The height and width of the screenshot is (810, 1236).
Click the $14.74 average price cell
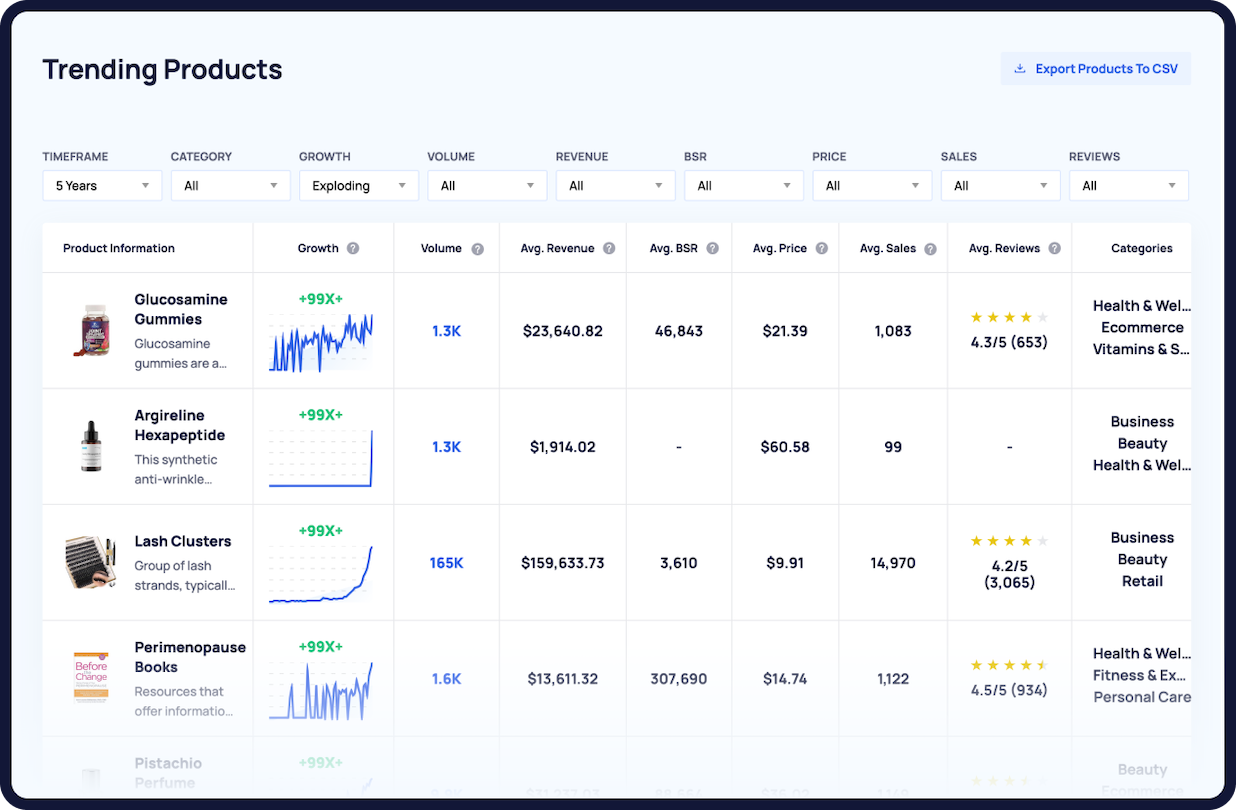(x=785, y=679)
